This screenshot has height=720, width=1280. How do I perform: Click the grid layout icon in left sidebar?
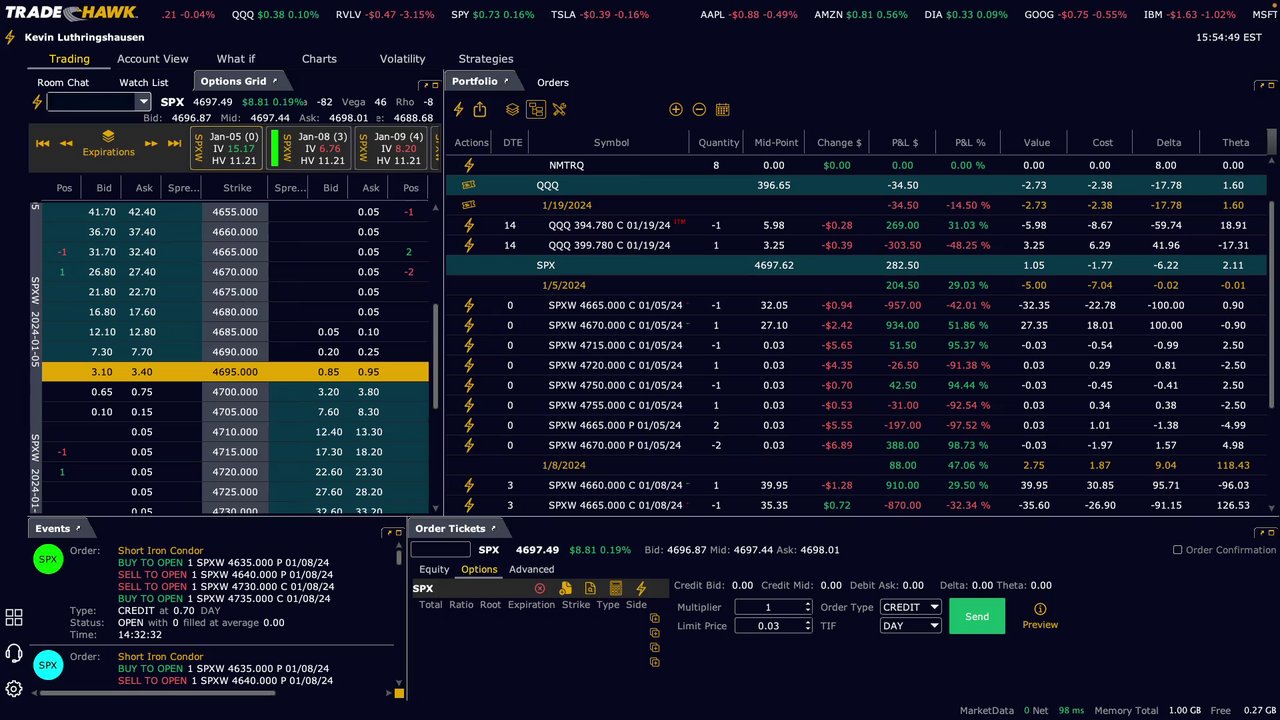pos(14,618)
